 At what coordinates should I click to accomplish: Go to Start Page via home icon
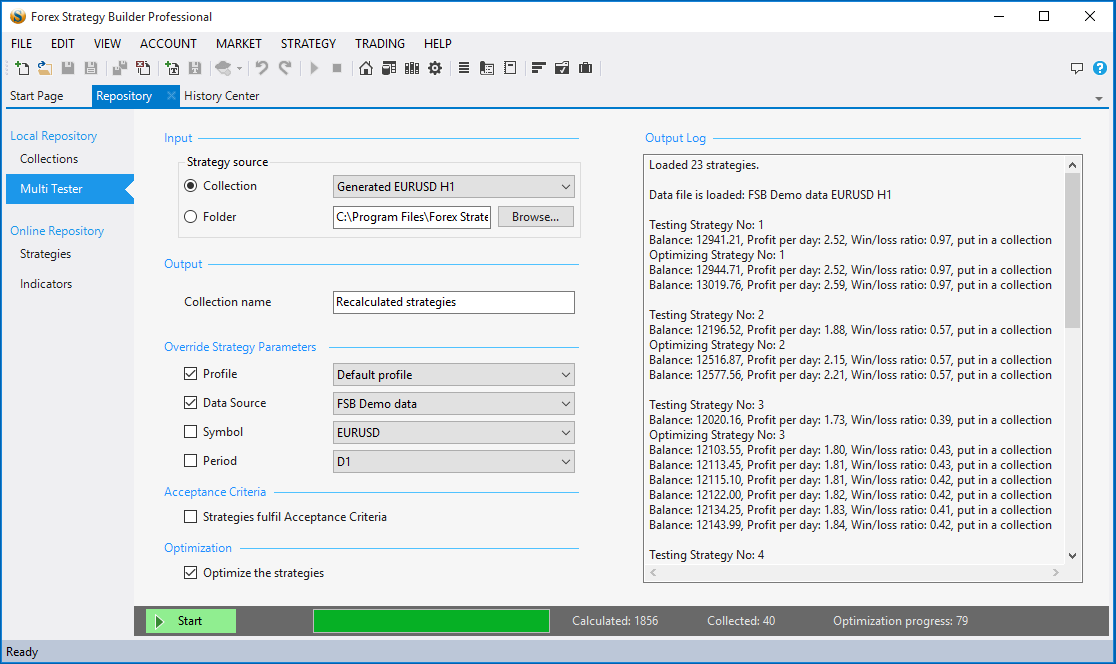coord(366,68)
